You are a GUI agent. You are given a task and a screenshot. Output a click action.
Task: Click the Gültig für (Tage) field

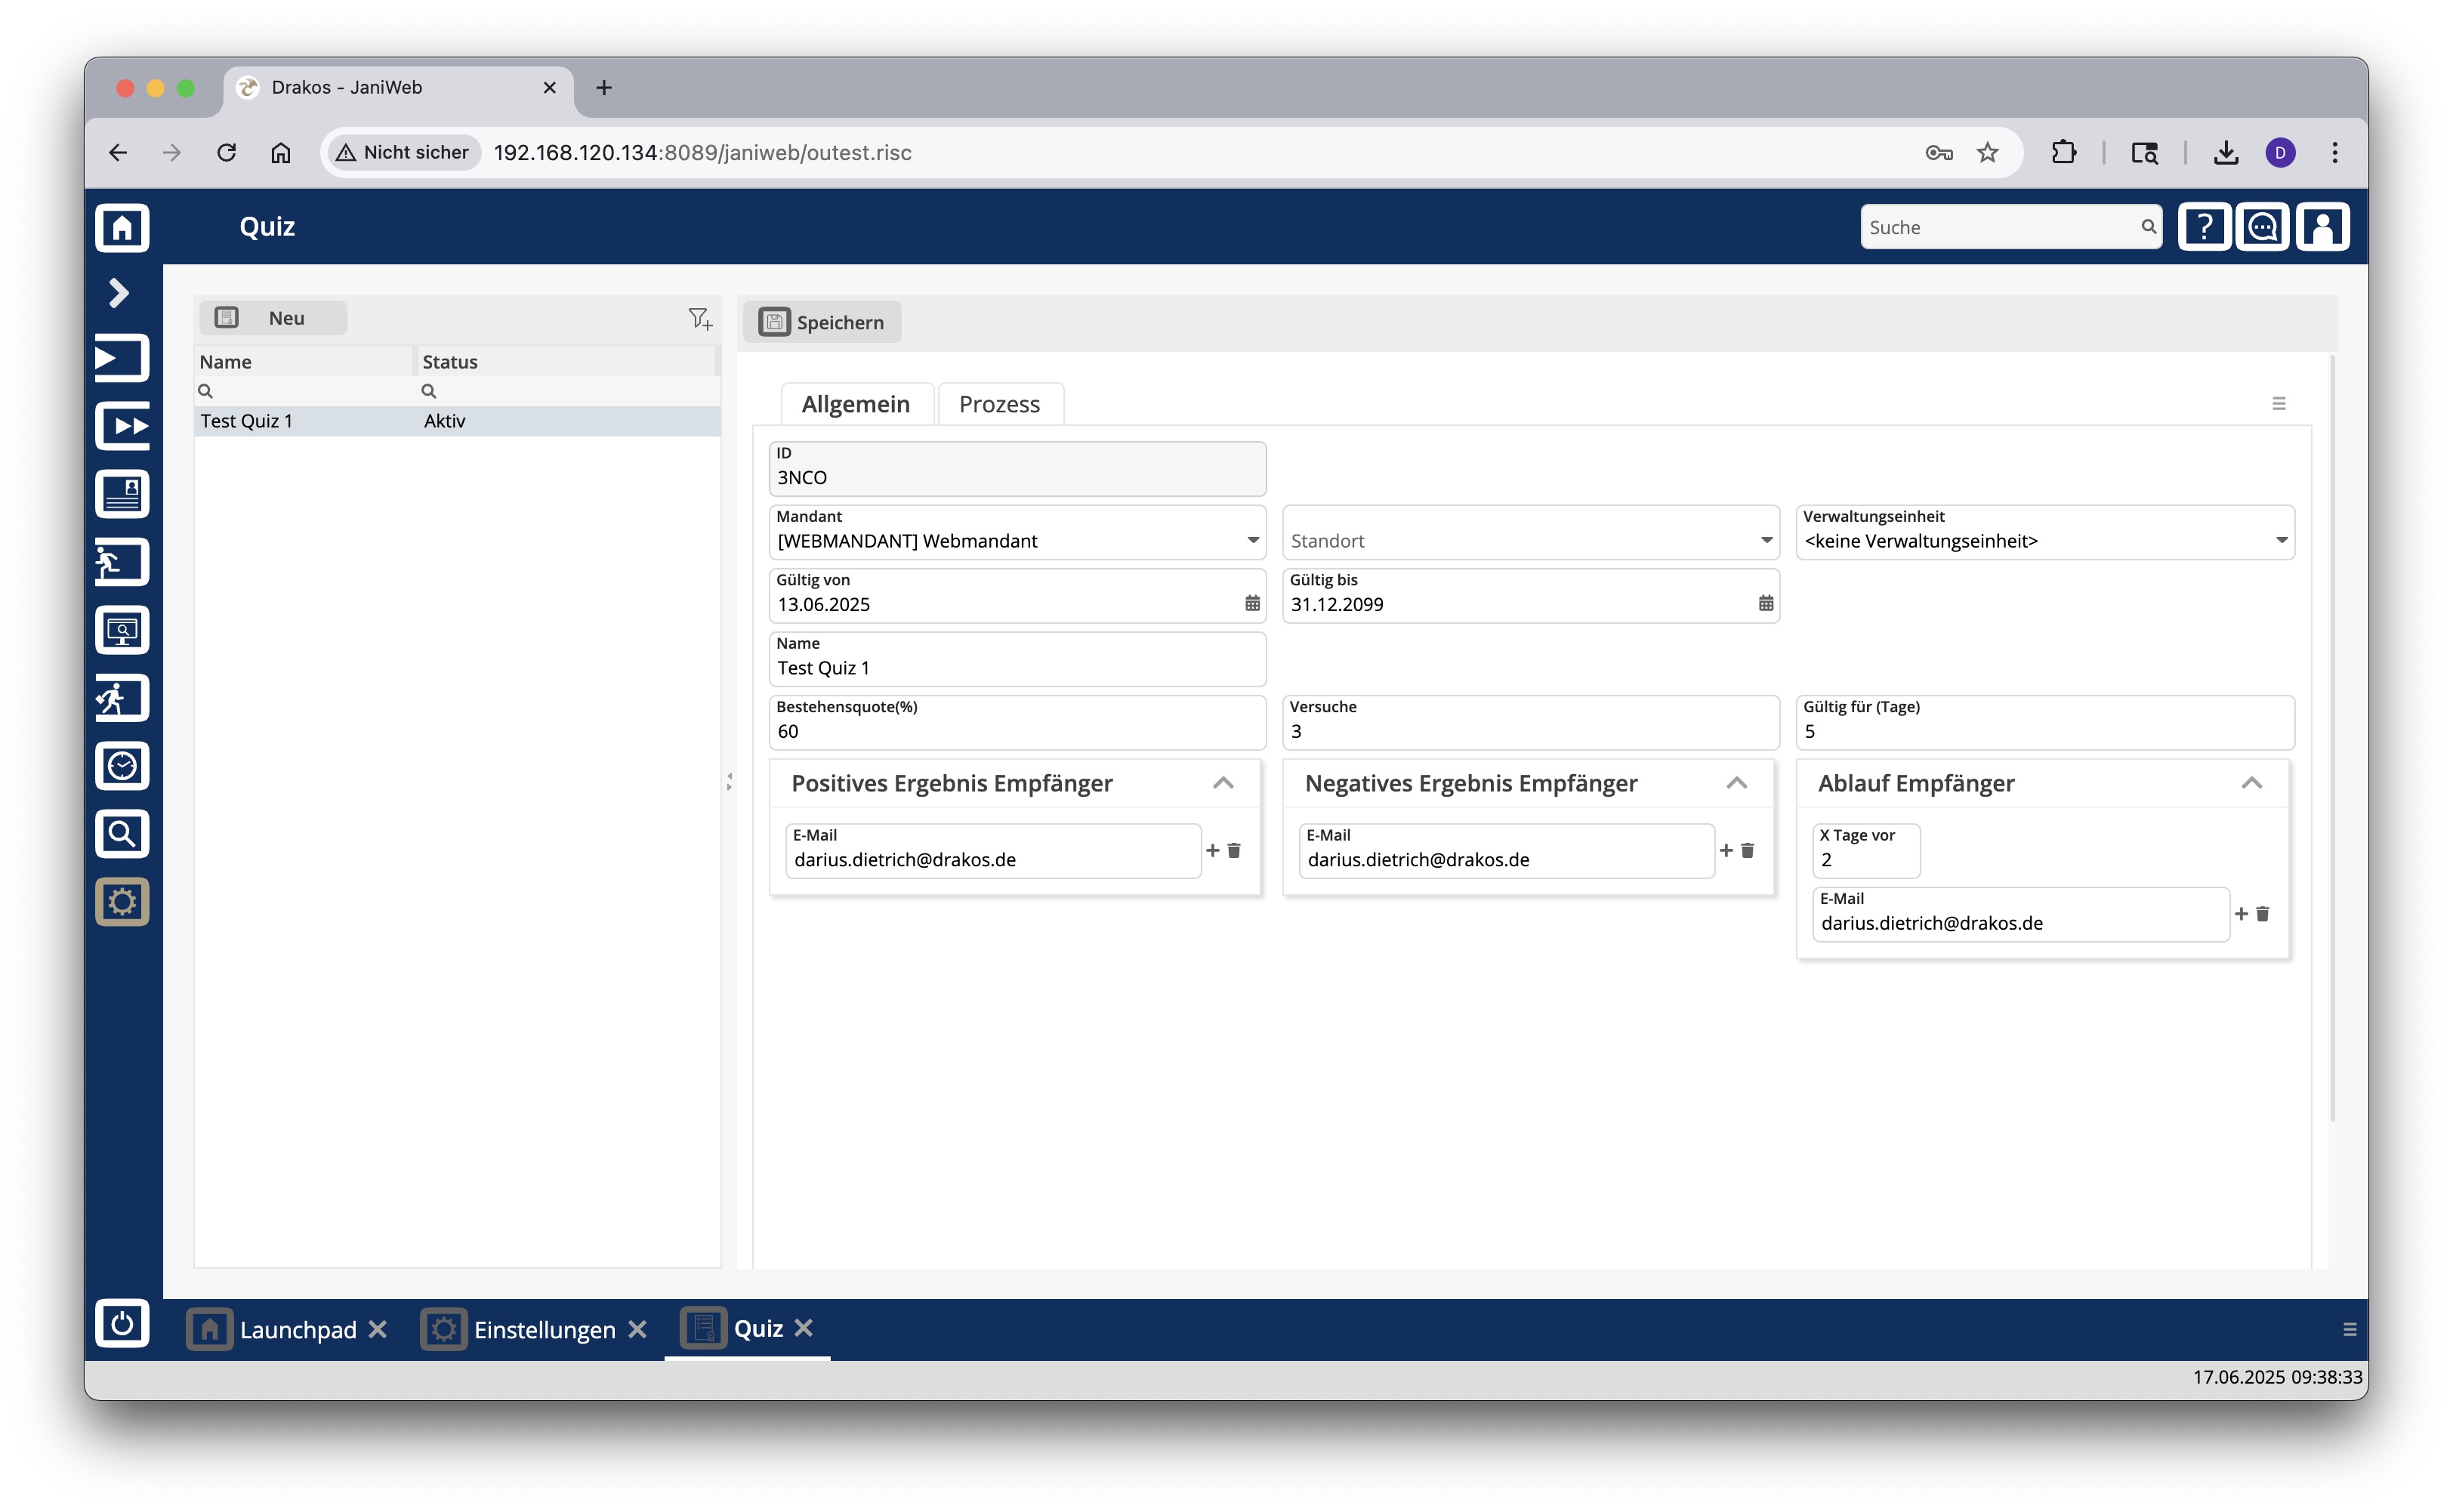pos(2045,724)
